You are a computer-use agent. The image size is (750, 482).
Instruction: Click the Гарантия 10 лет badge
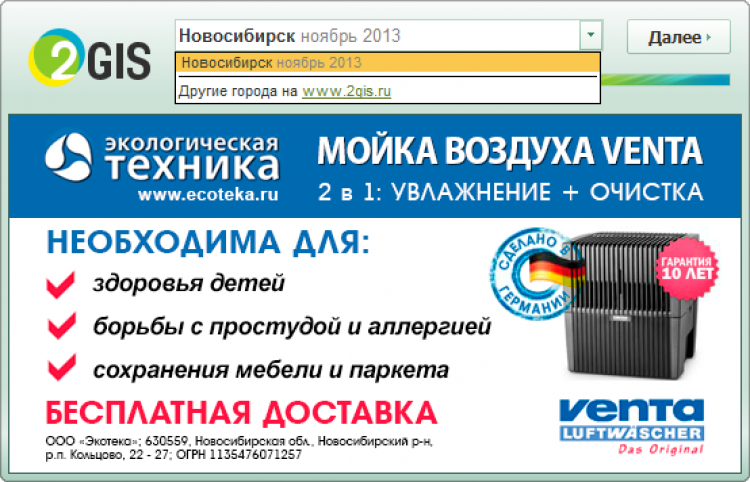pyautogui.click(x=687, y=268)
